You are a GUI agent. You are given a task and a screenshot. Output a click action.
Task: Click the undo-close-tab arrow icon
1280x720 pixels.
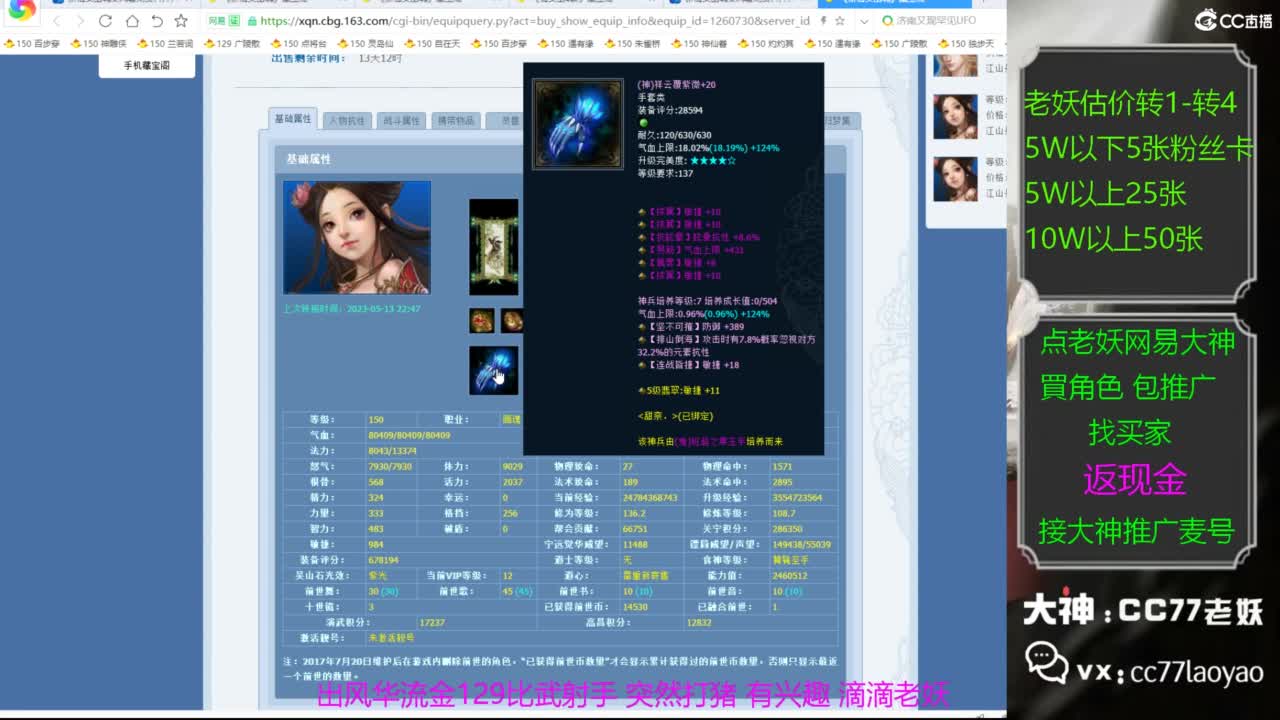tap(157, 21)
